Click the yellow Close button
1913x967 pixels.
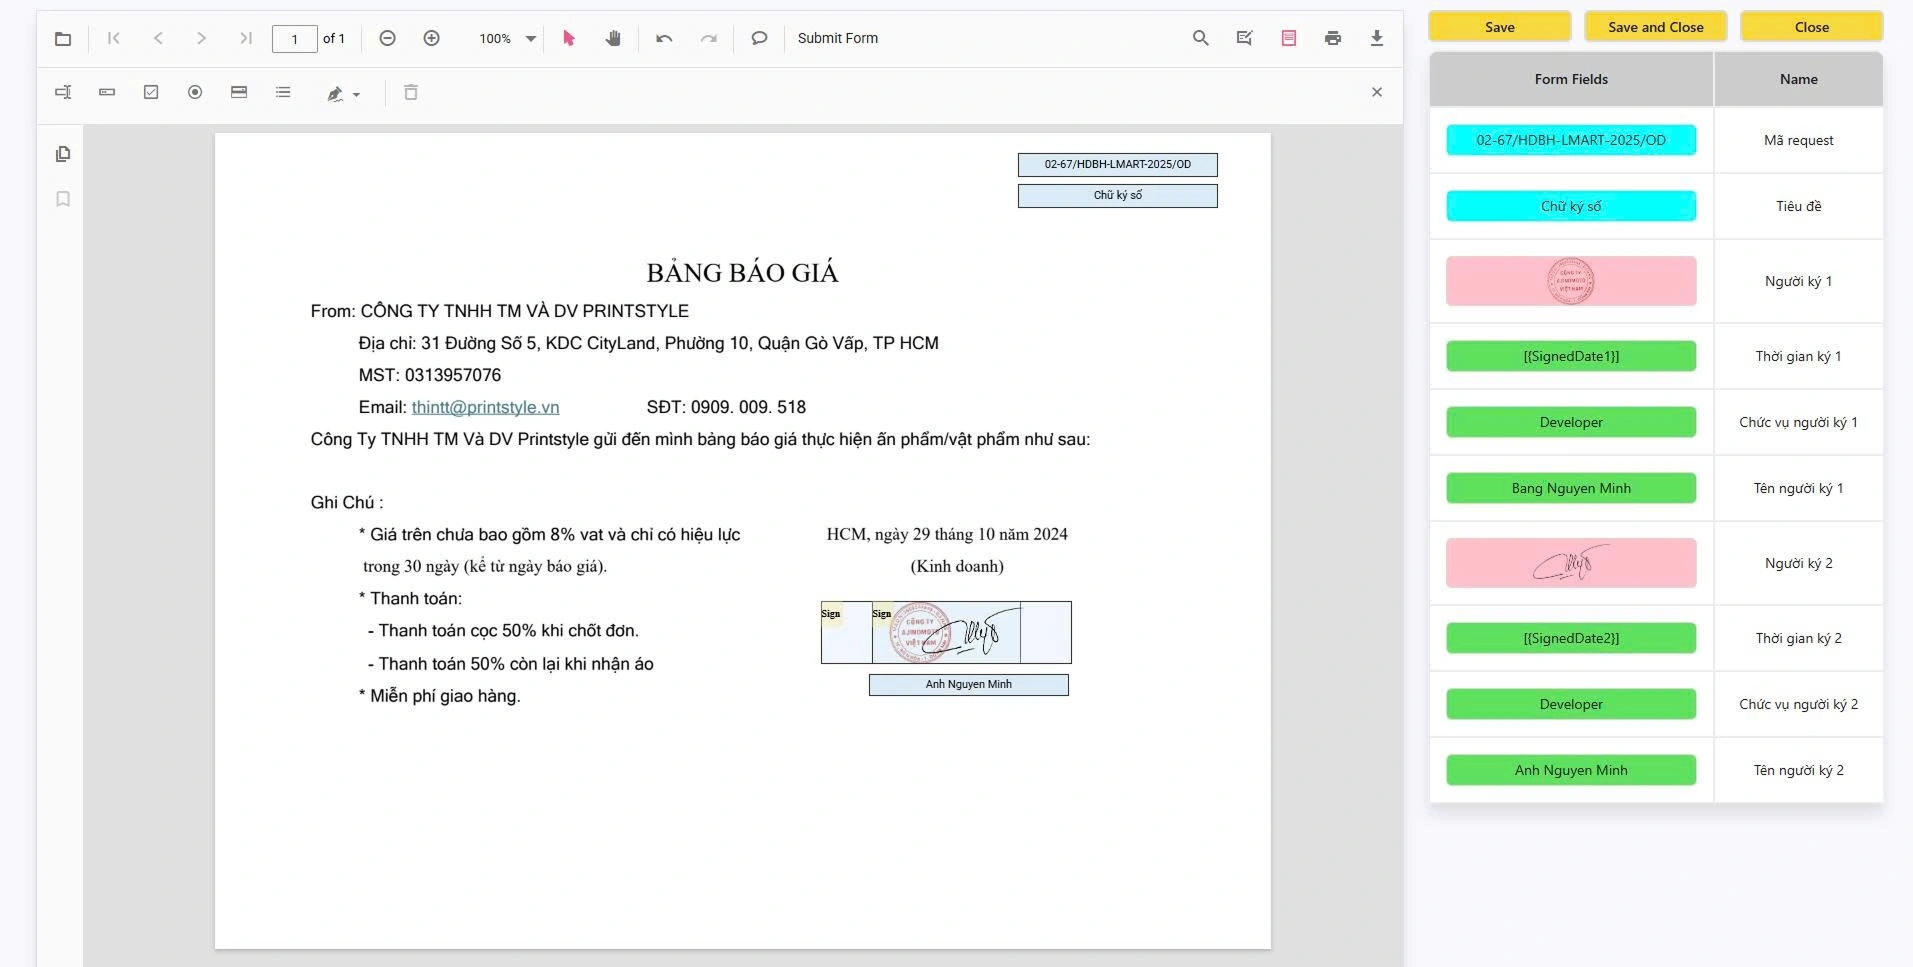coord(1811,27)
